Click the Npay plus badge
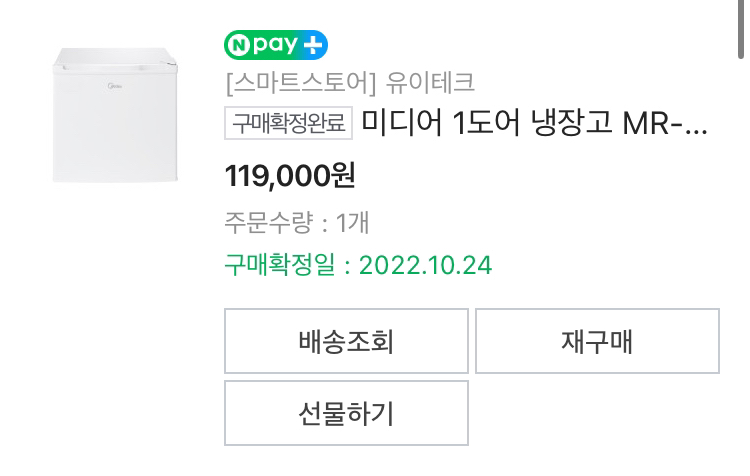Viewport: 750px width, 476px height. 276,45
